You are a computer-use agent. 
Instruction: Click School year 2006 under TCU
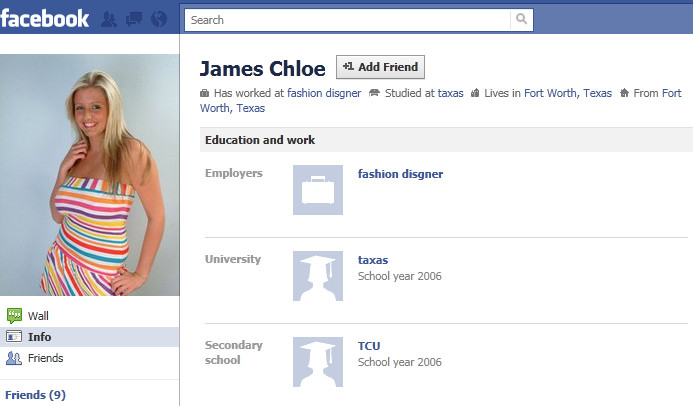[400, 362]
